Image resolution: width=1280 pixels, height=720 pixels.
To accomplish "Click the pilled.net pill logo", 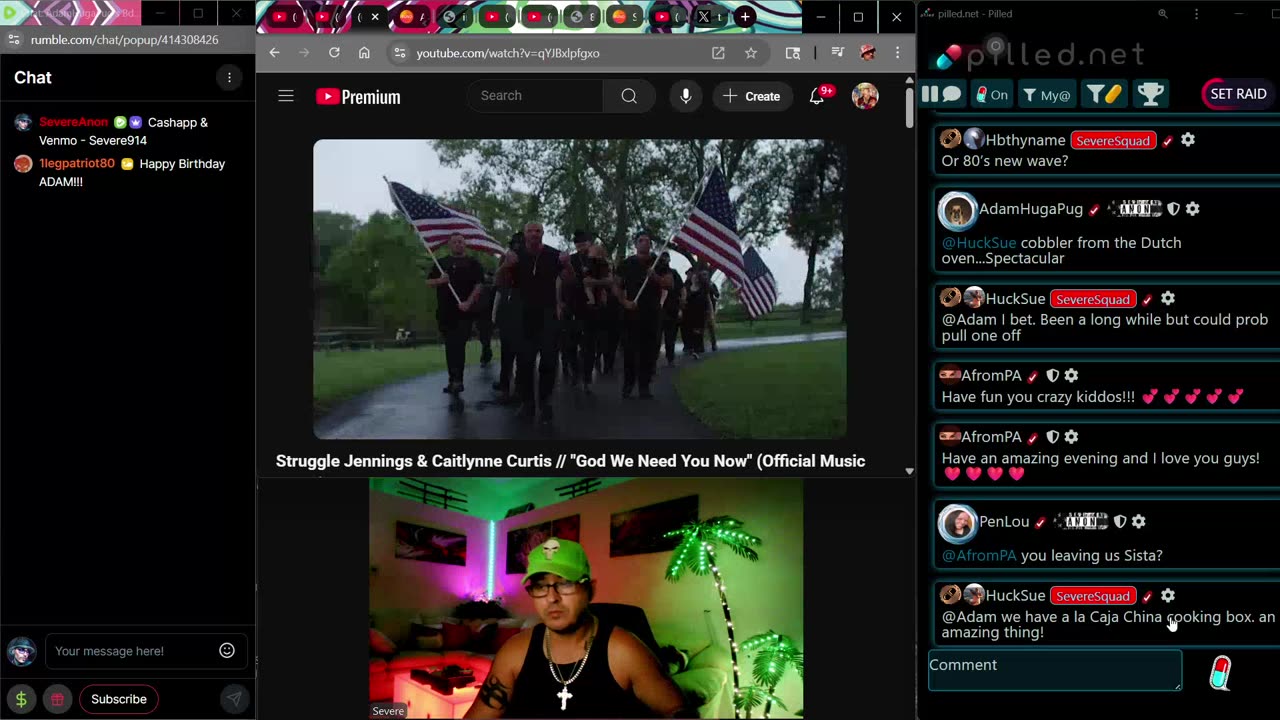I will [948, 55].
